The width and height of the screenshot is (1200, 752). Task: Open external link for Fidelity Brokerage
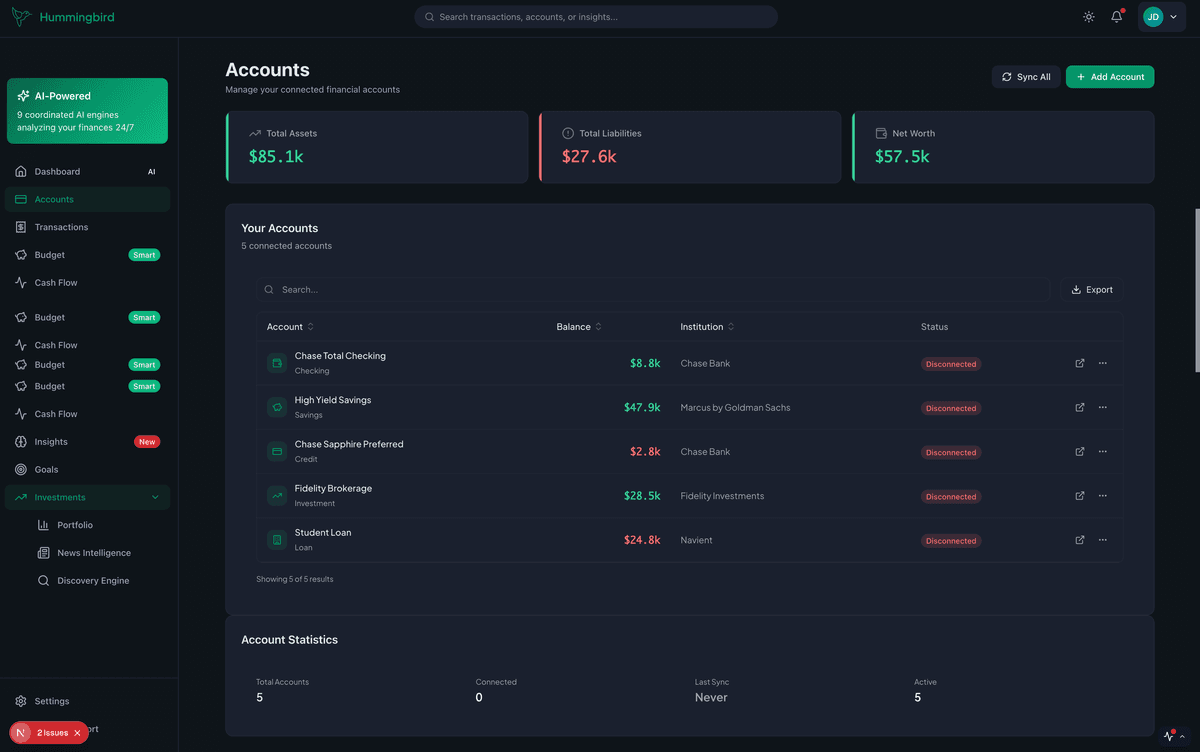(x=1080, y=496)
